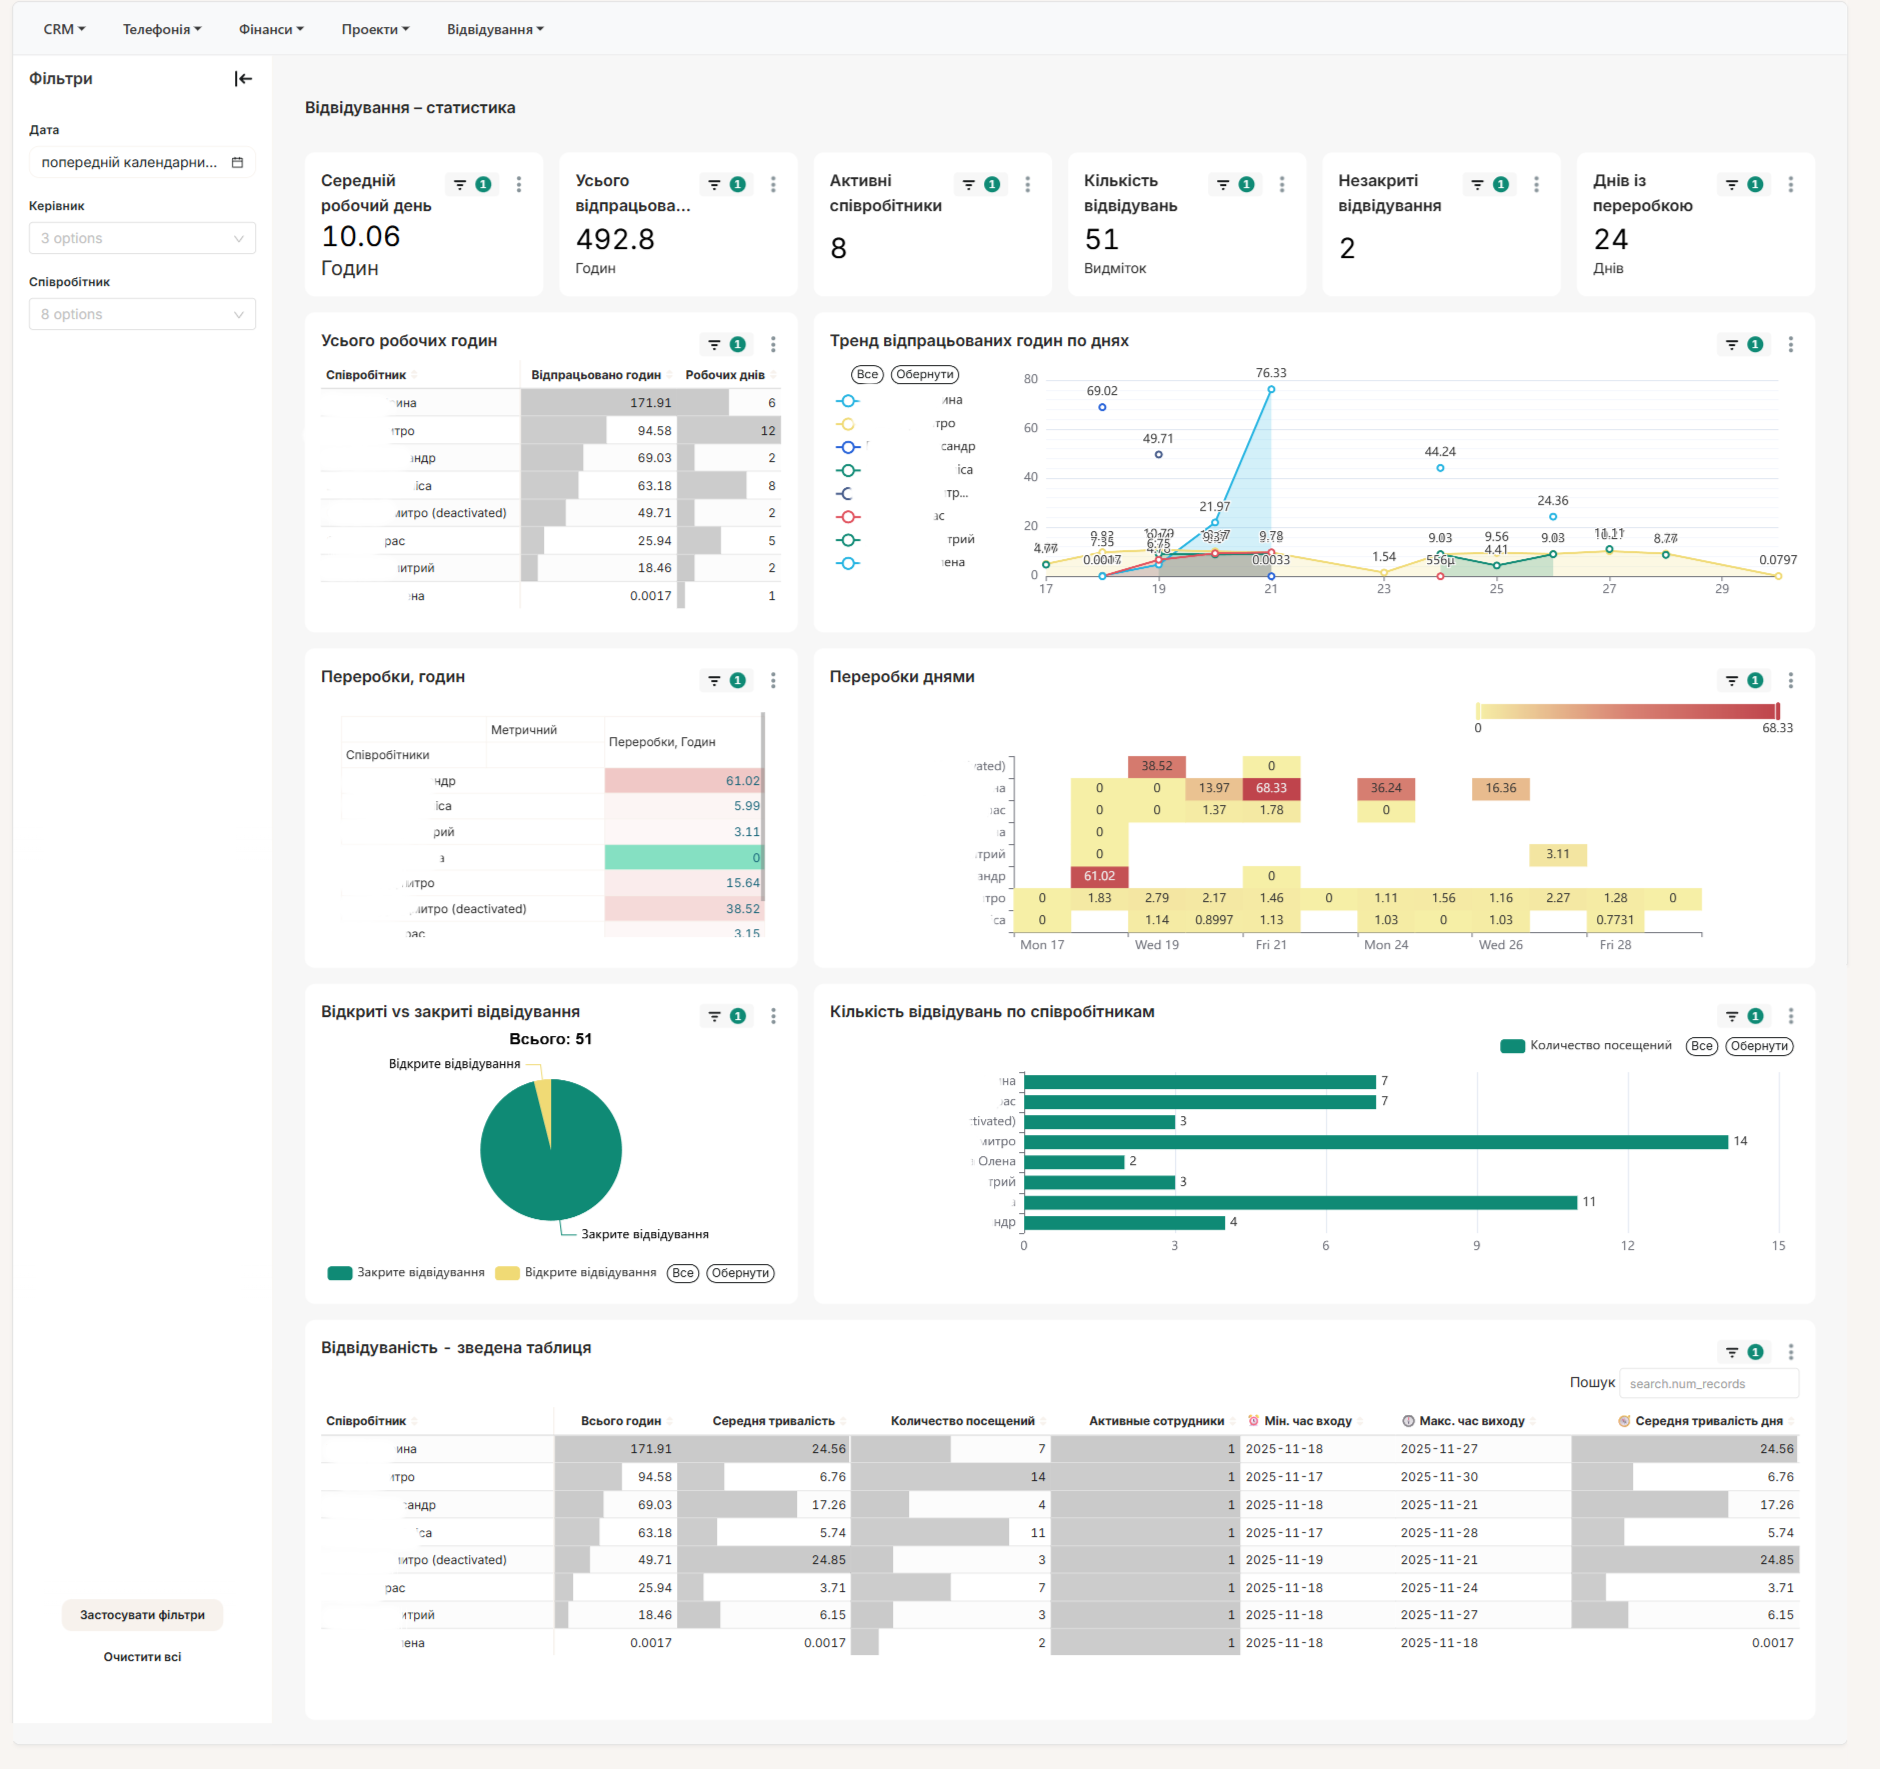Expand the Співробітник dropdown with 8 options
This screenshot has width=1880, height=1769.
(x=142, y=314)
